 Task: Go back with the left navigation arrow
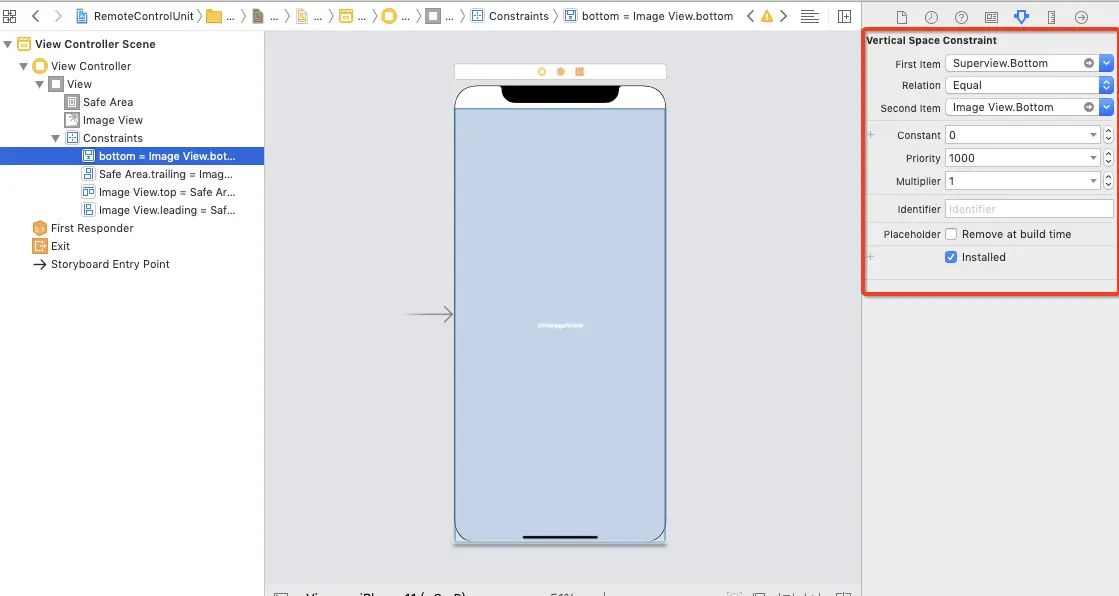point(36,16)
